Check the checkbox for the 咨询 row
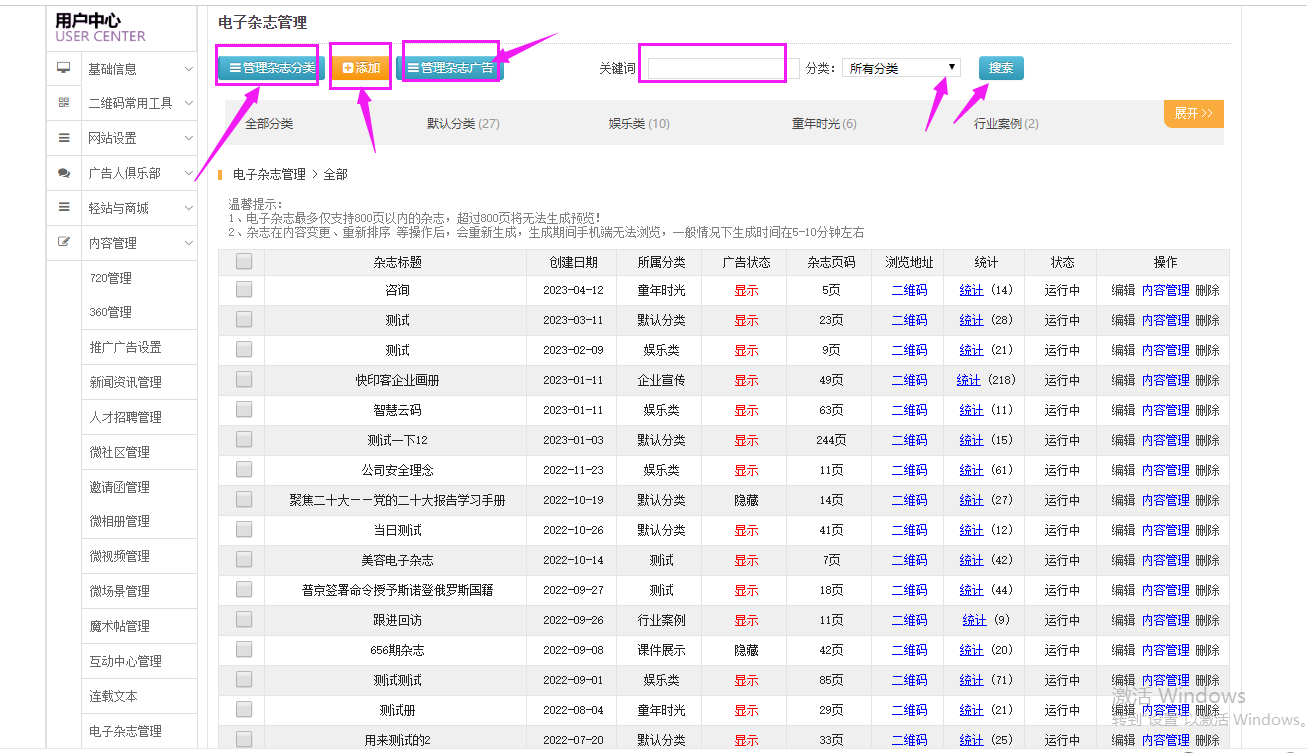The image size is (1307, 753). (x=244, y=290)
